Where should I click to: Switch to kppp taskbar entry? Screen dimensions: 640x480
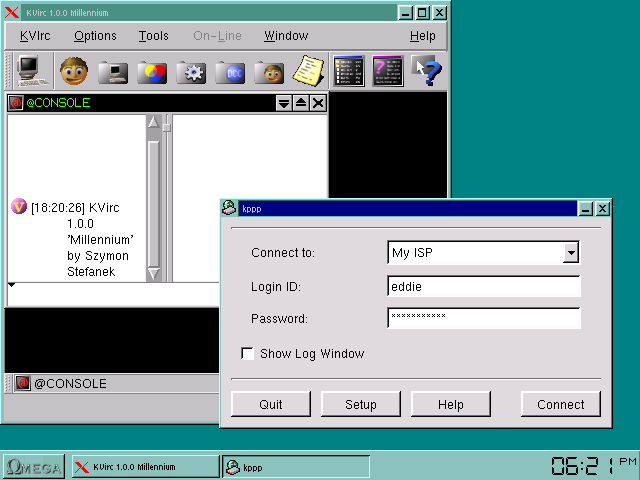(x=296, y=467)
